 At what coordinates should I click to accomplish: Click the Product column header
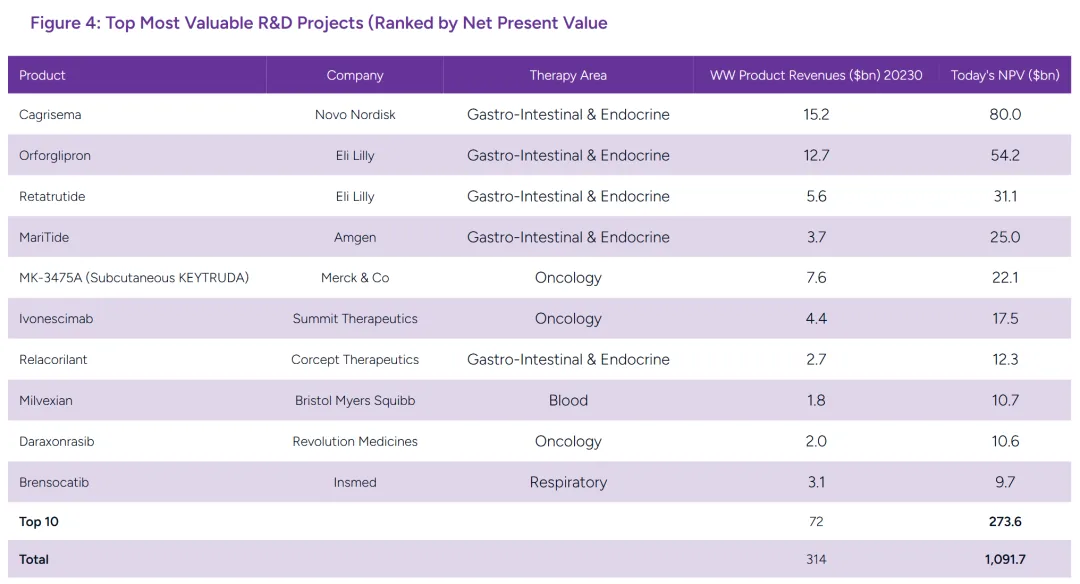[x=43, y=75]
